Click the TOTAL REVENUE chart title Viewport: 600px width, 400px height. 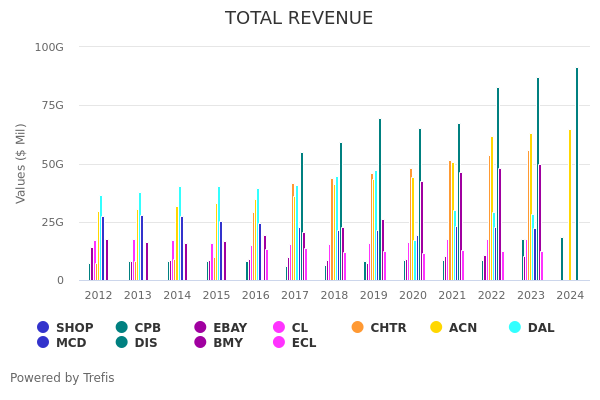[x=299, y=18]
